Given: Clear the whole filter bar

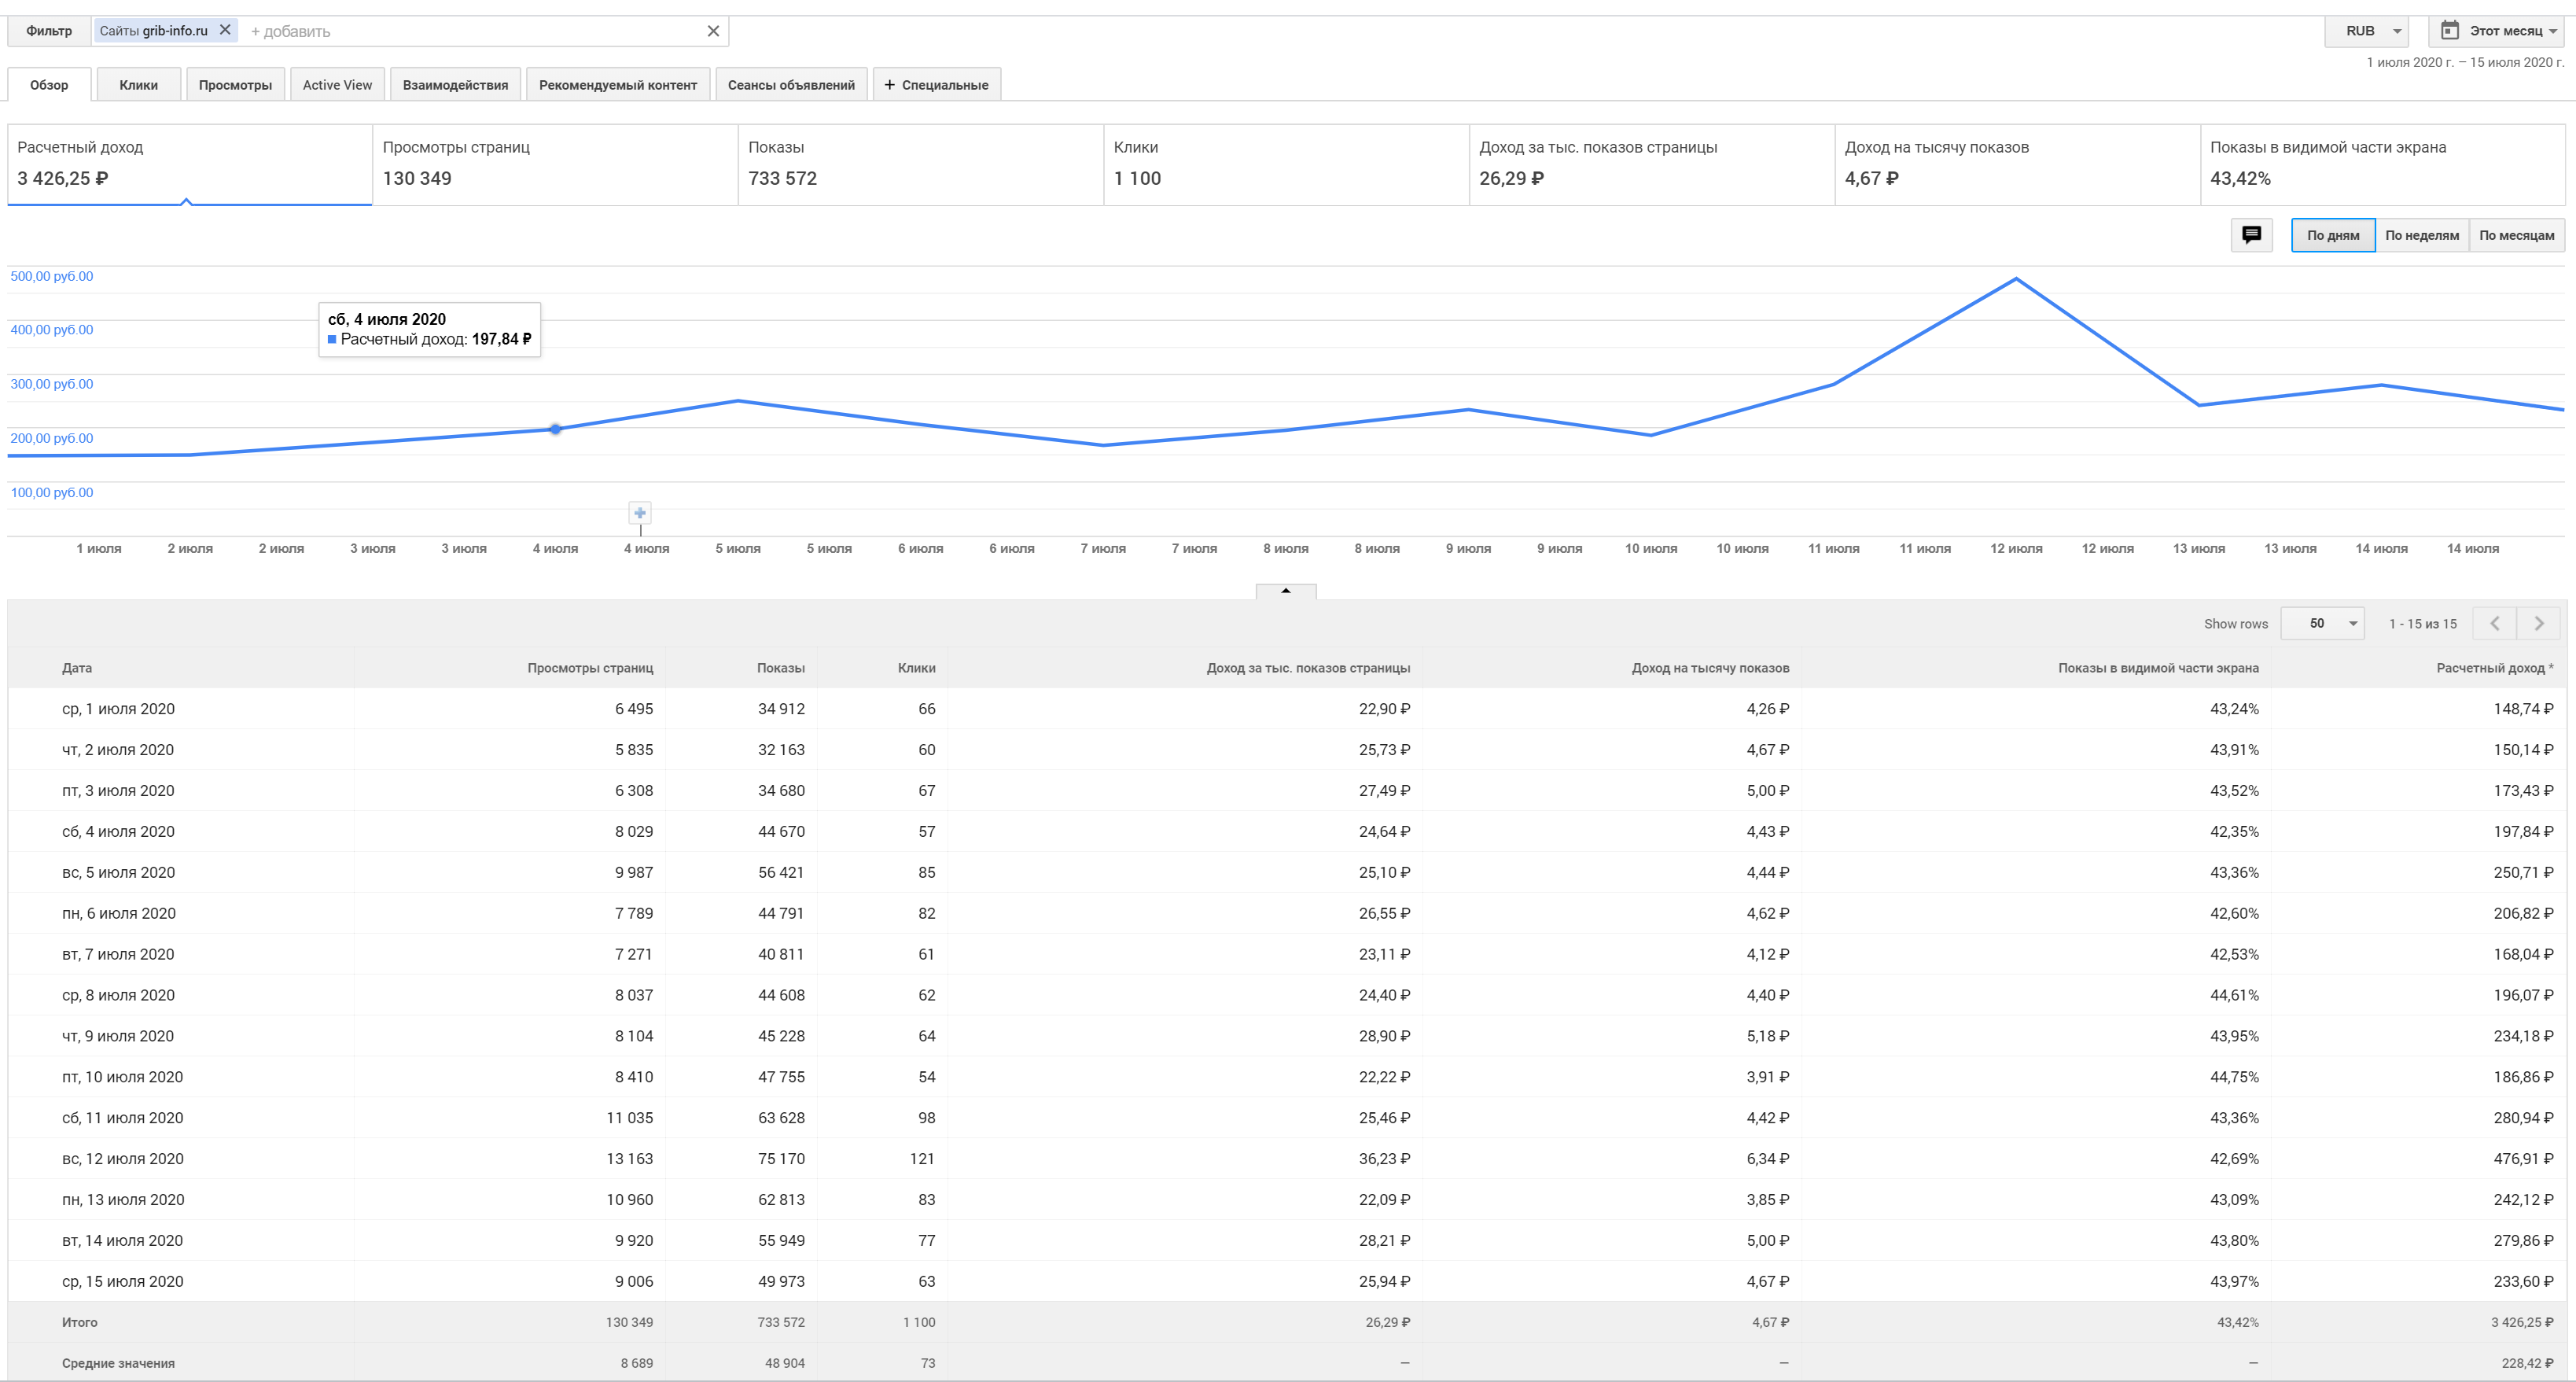Looking at the screenshot, I should (x=713, y=31).
